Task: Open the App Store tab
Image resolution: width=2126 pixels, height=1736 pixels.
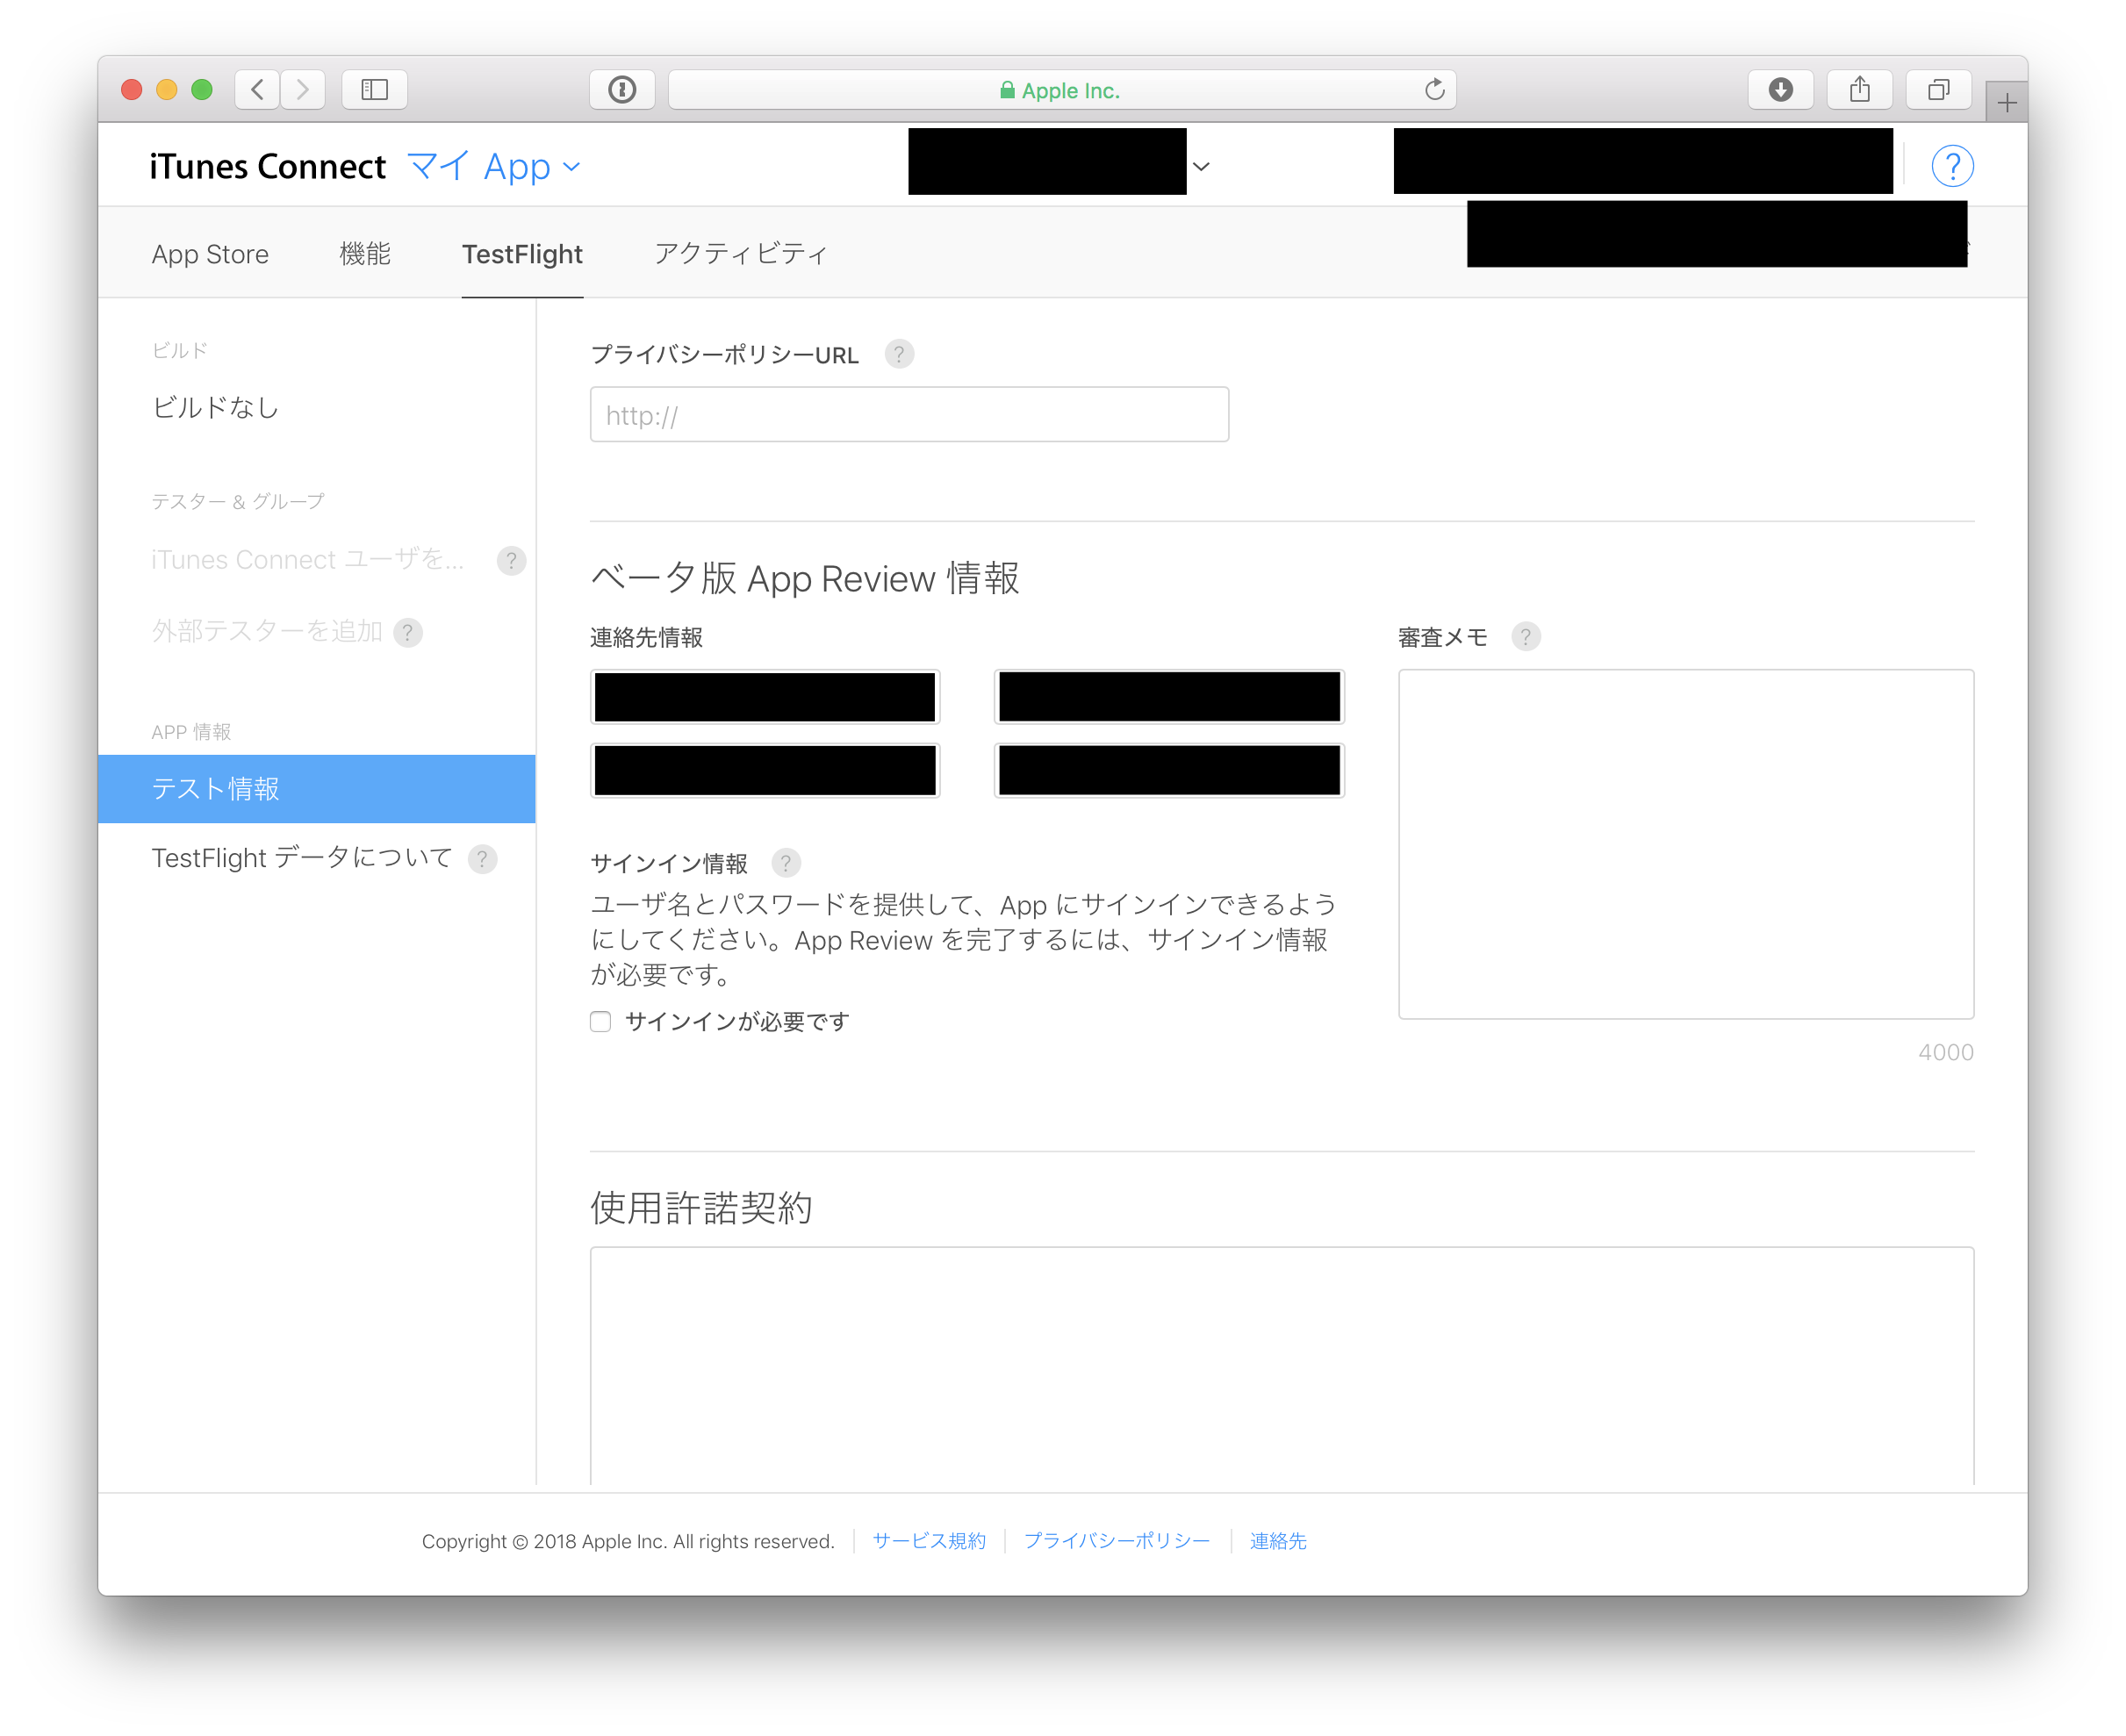Action: [x=210, y=254]
